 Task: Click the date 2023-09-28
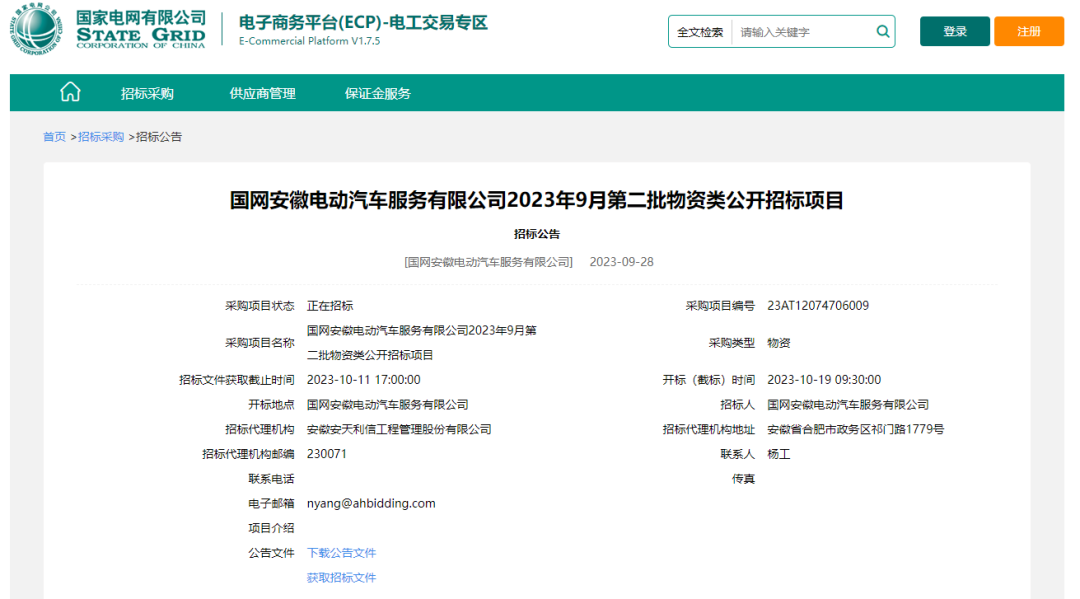click(x=621, y=262)
